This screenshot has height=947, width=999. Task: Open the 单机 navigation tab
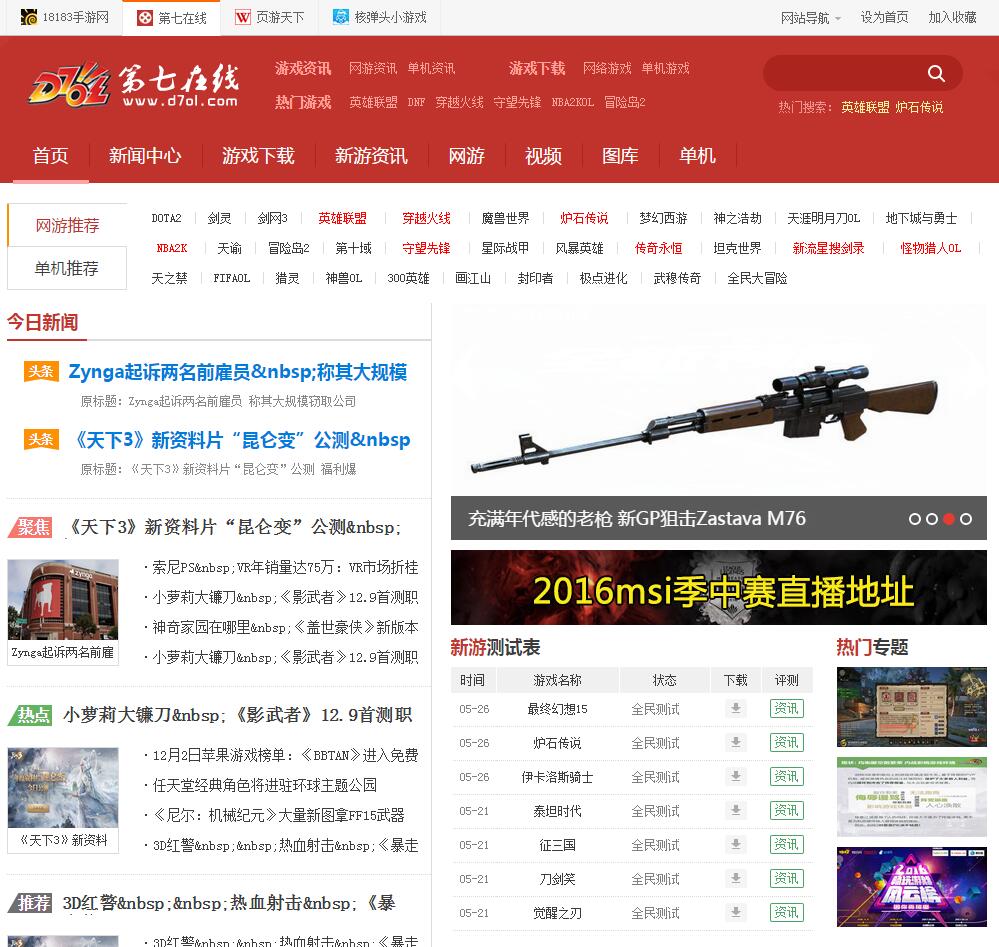coord(697,155)
